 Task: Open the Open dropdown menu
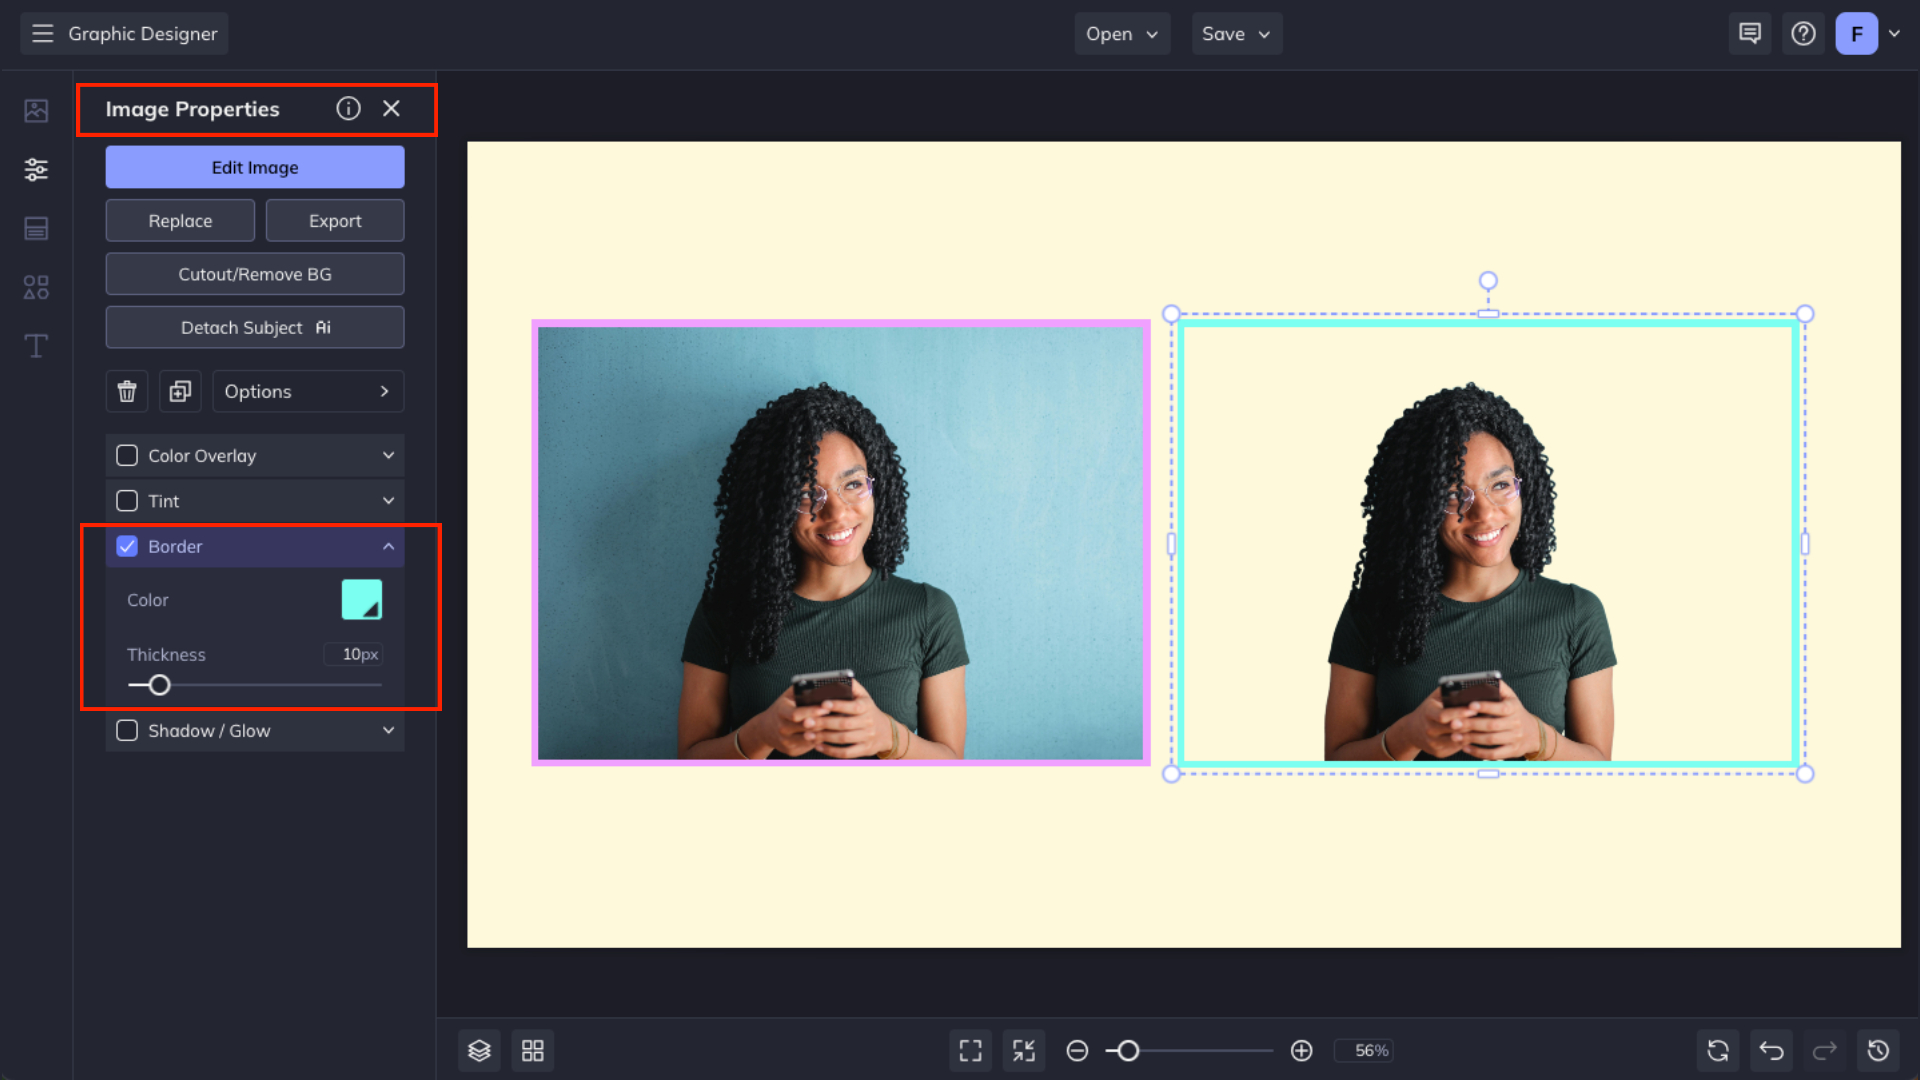(x=1121, y=34)
